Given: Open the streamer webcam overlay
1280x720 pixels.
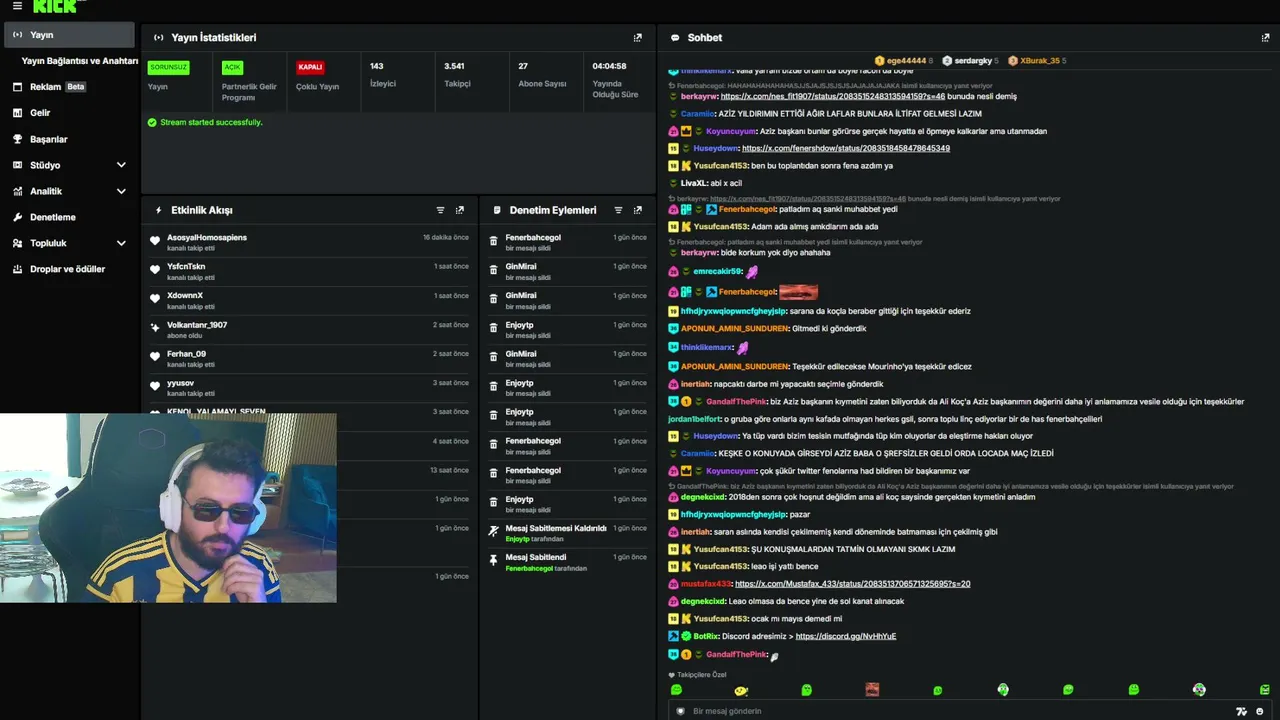Looking at the screenshot, I should point(168,509).
